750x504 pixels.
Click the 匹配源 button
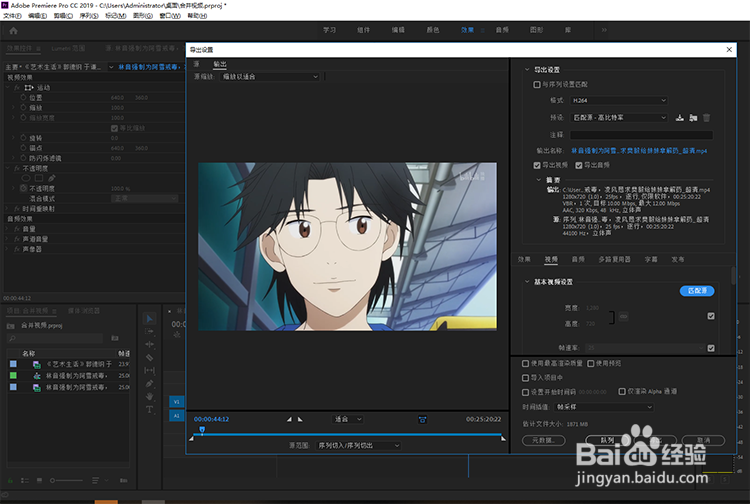click(697, 291)
